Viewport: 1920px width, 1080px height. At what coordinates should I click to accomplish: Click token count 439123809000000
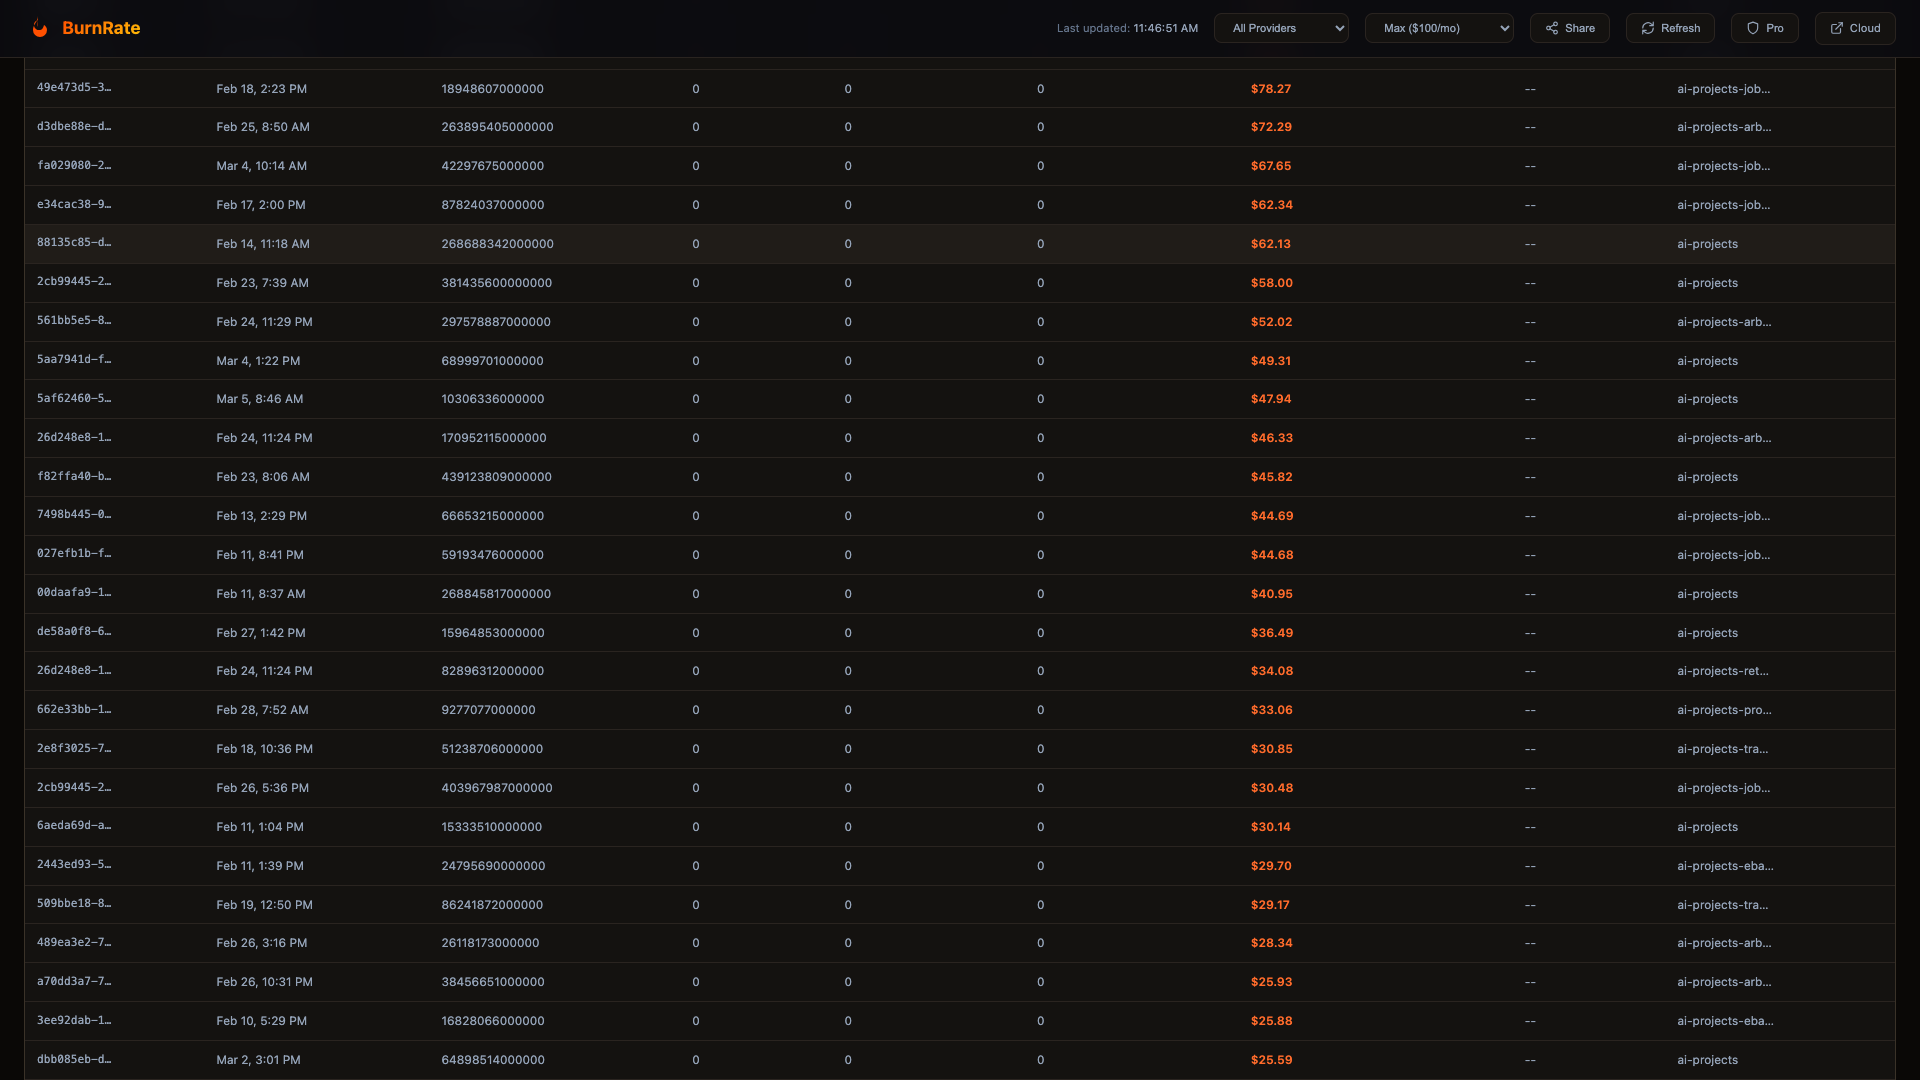[496, 477]
